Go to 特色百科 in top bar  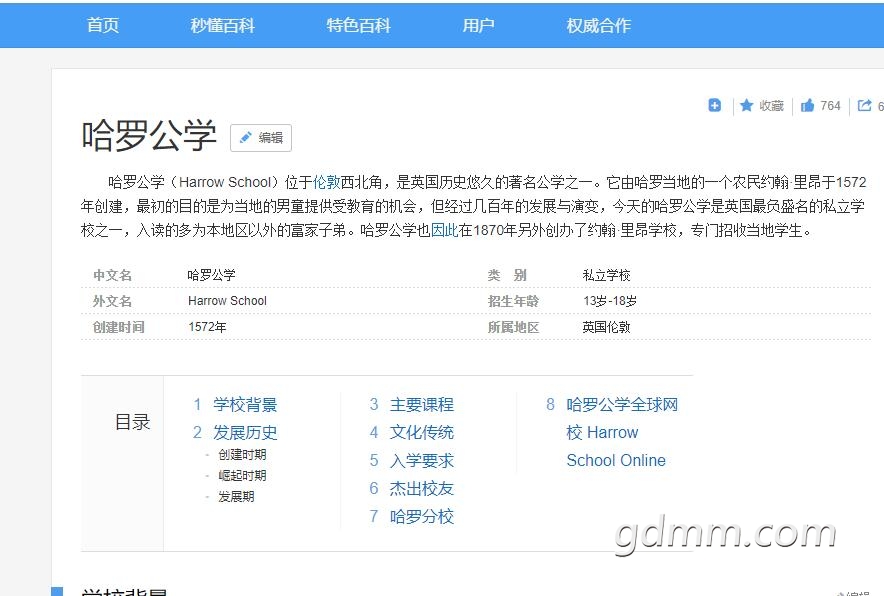pyautogui.click(x=359, y=25)
